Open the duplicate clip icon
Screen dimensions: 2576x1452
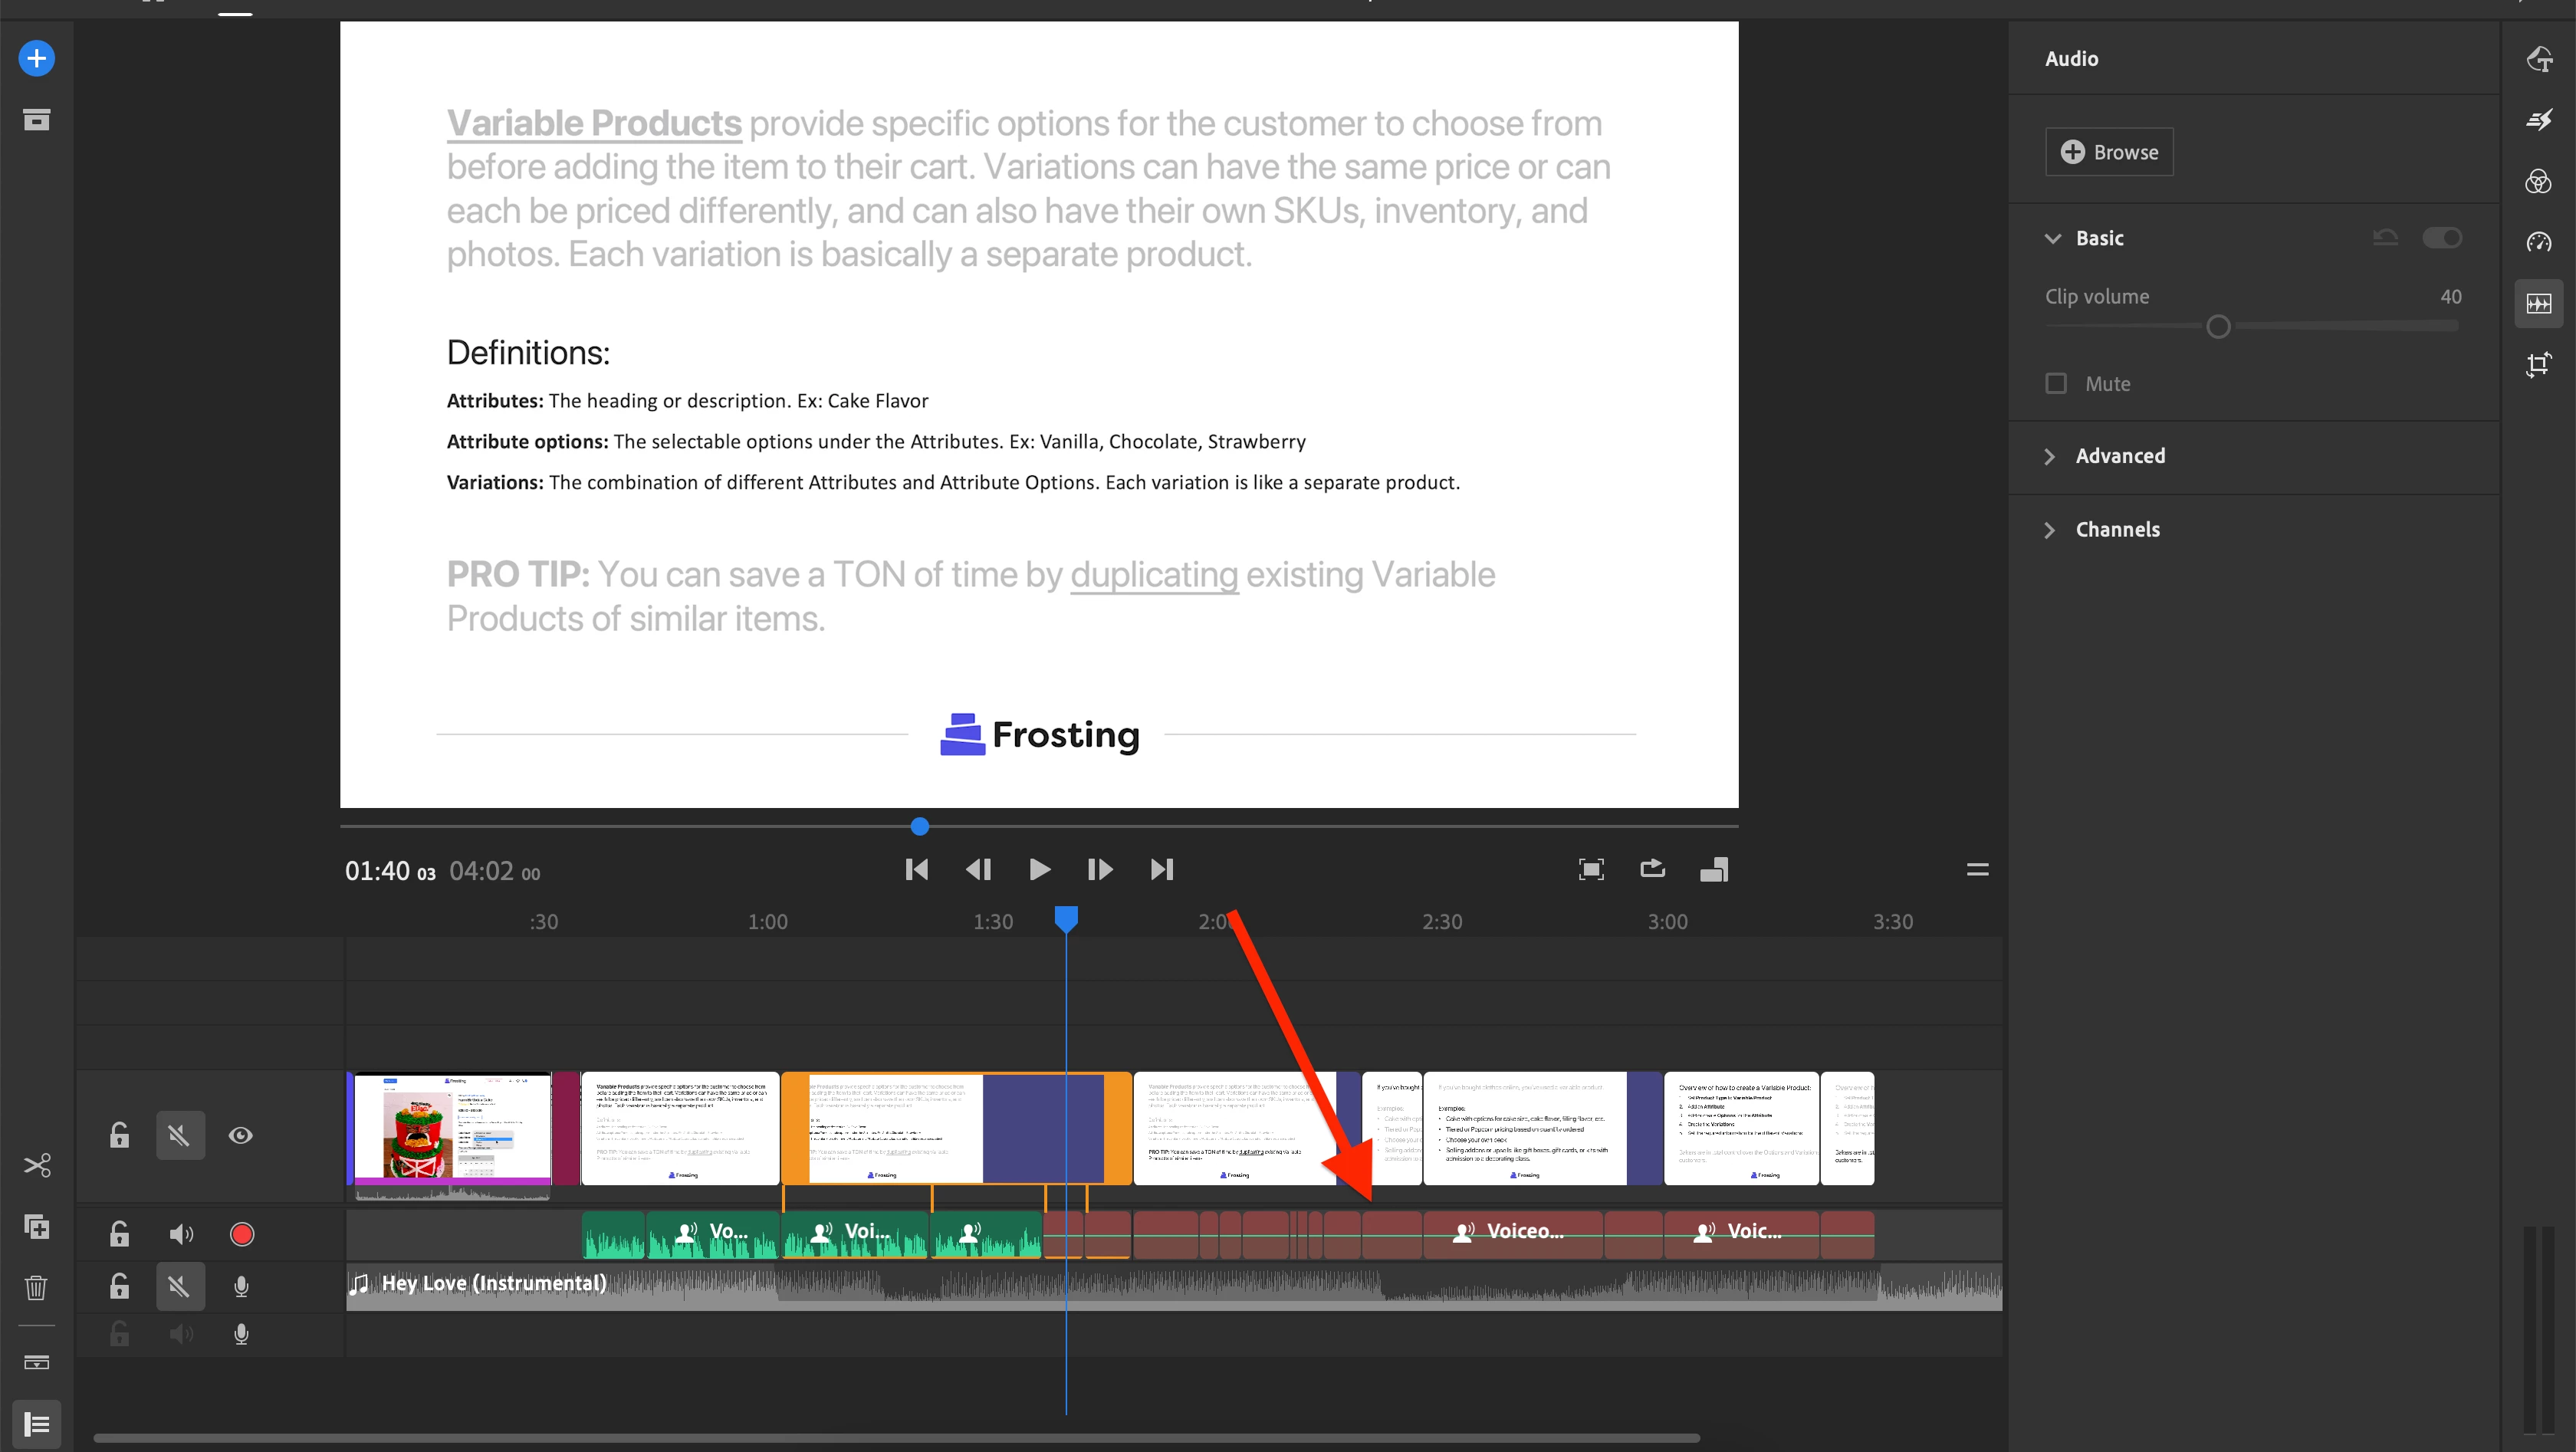pos(36,1227)
